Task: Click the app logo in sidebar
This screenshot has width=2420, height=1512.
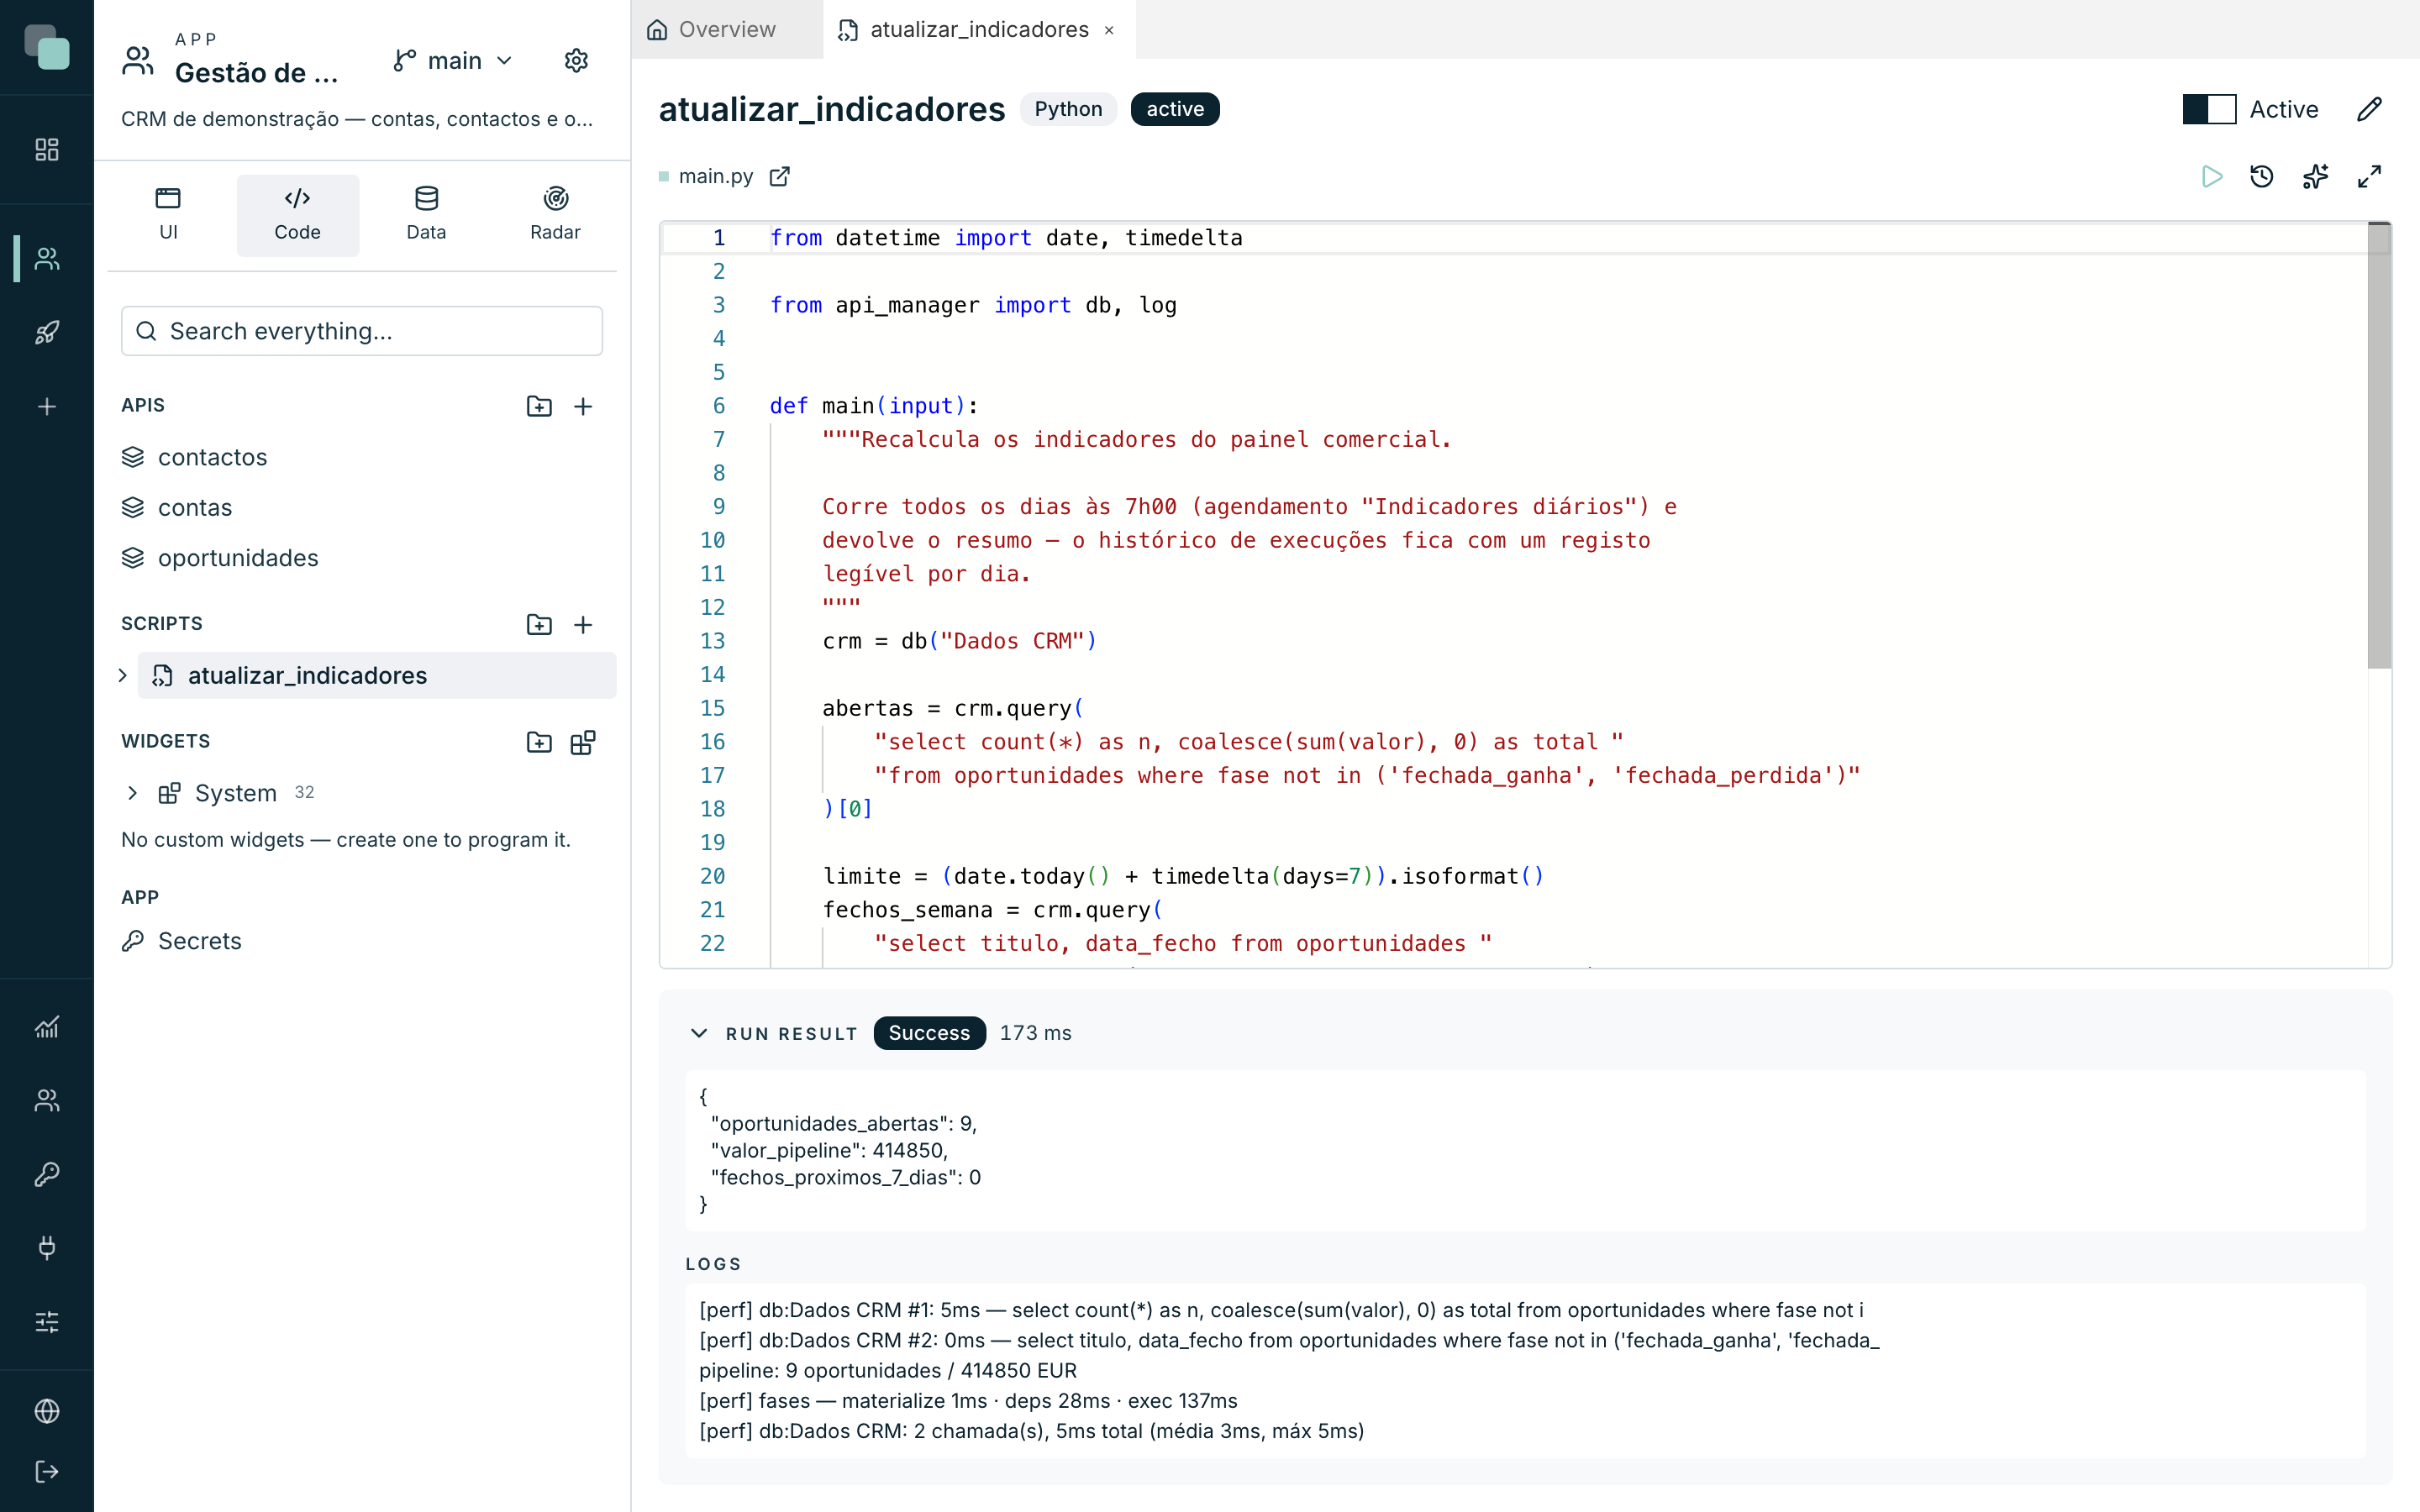Action: pyautogui.click(x=47, y=47)
